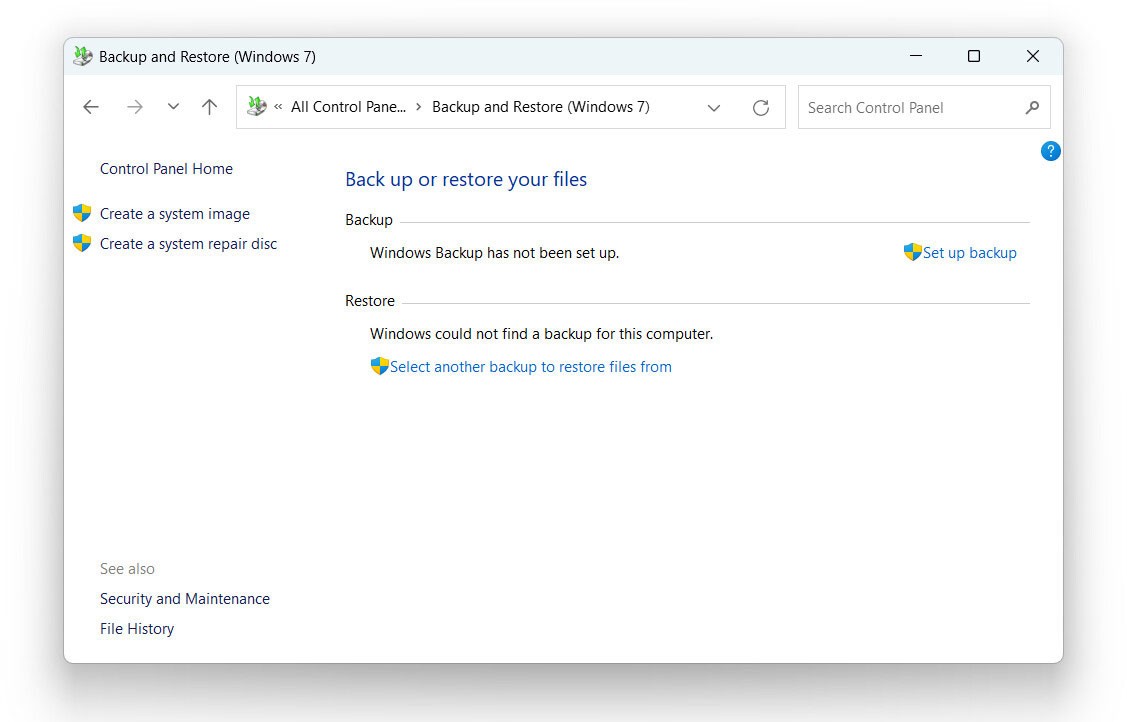Click the Forward navigation arrow
This screenshot has width=1127, height=722.
coord(134,107)
